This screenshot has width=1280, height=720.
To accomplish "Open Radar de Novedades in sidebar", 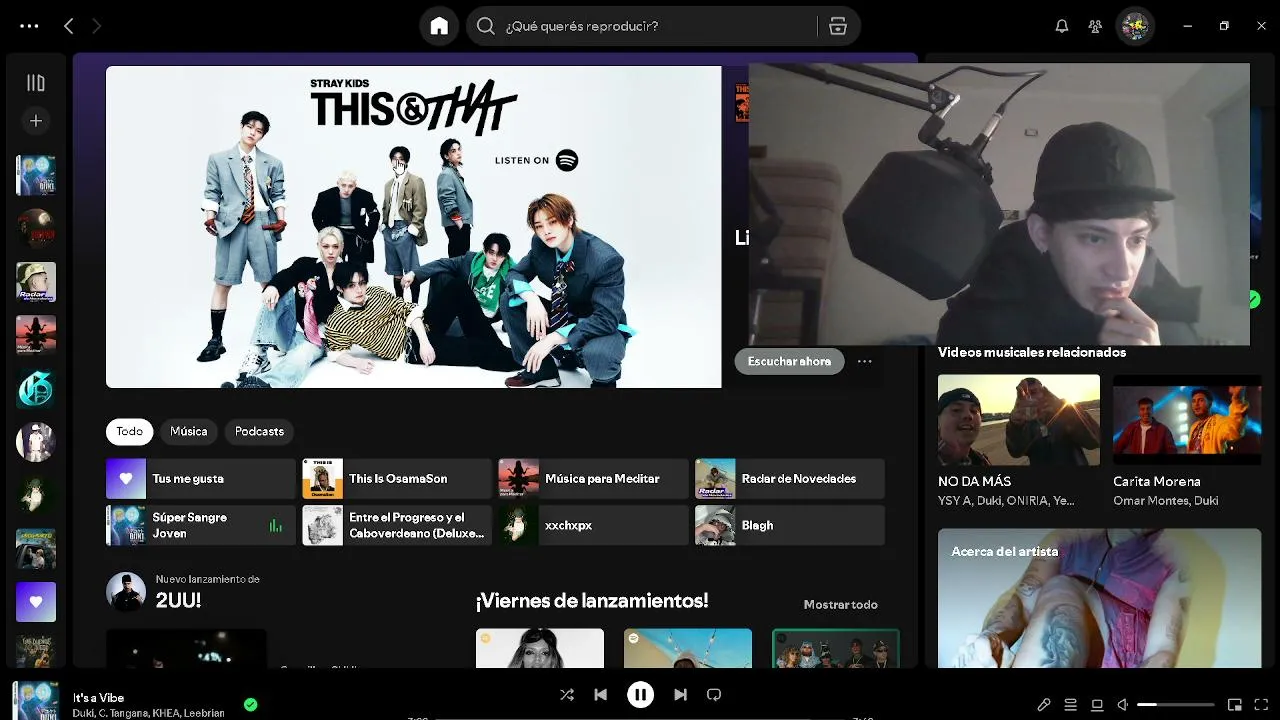I will [x=36, y=282].
